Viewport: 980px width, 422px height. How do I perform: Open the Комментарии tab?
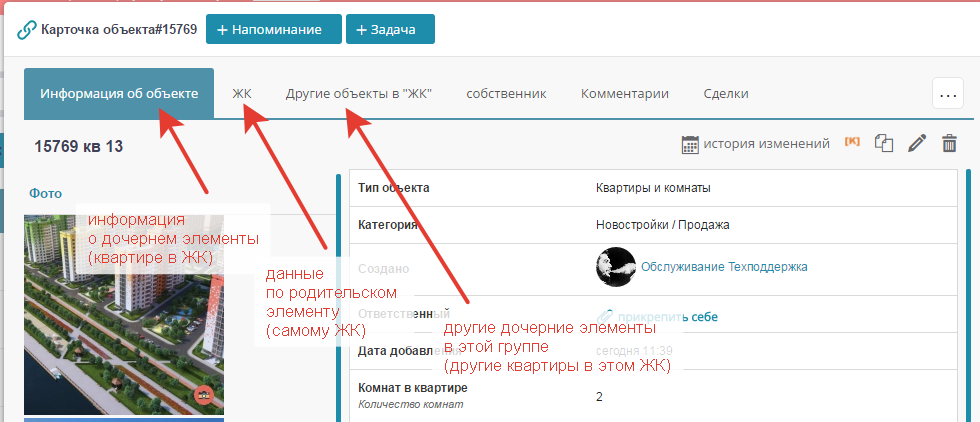[625, 94]
